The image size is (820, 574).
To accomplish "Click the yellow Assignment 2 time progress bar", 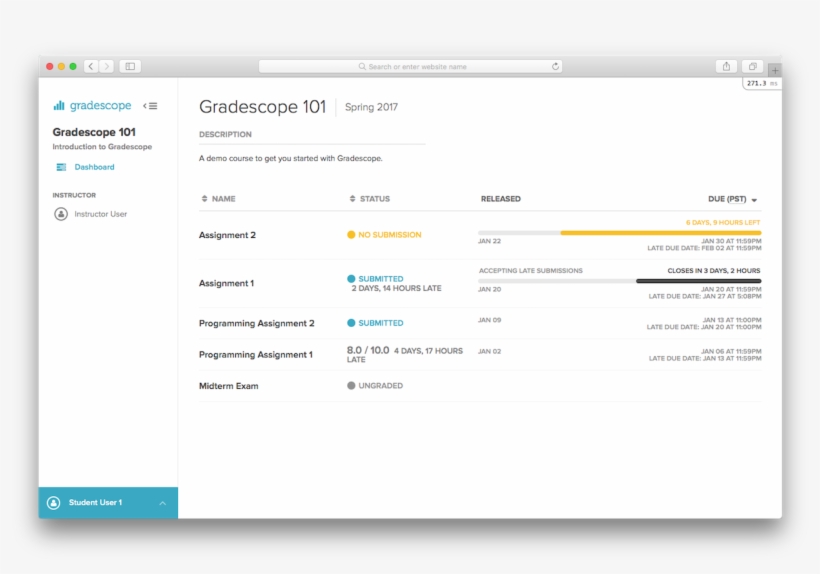I will coord(660,232).
